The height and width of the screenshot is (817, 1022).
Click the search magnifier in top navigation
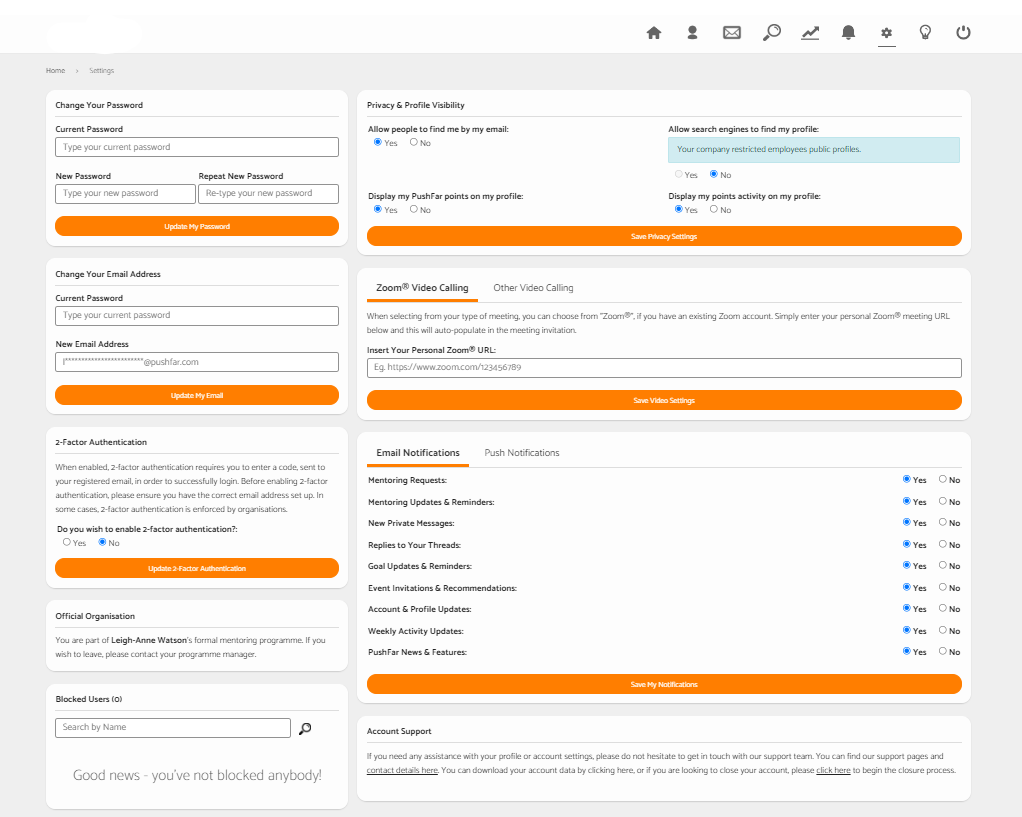[771, 33]
